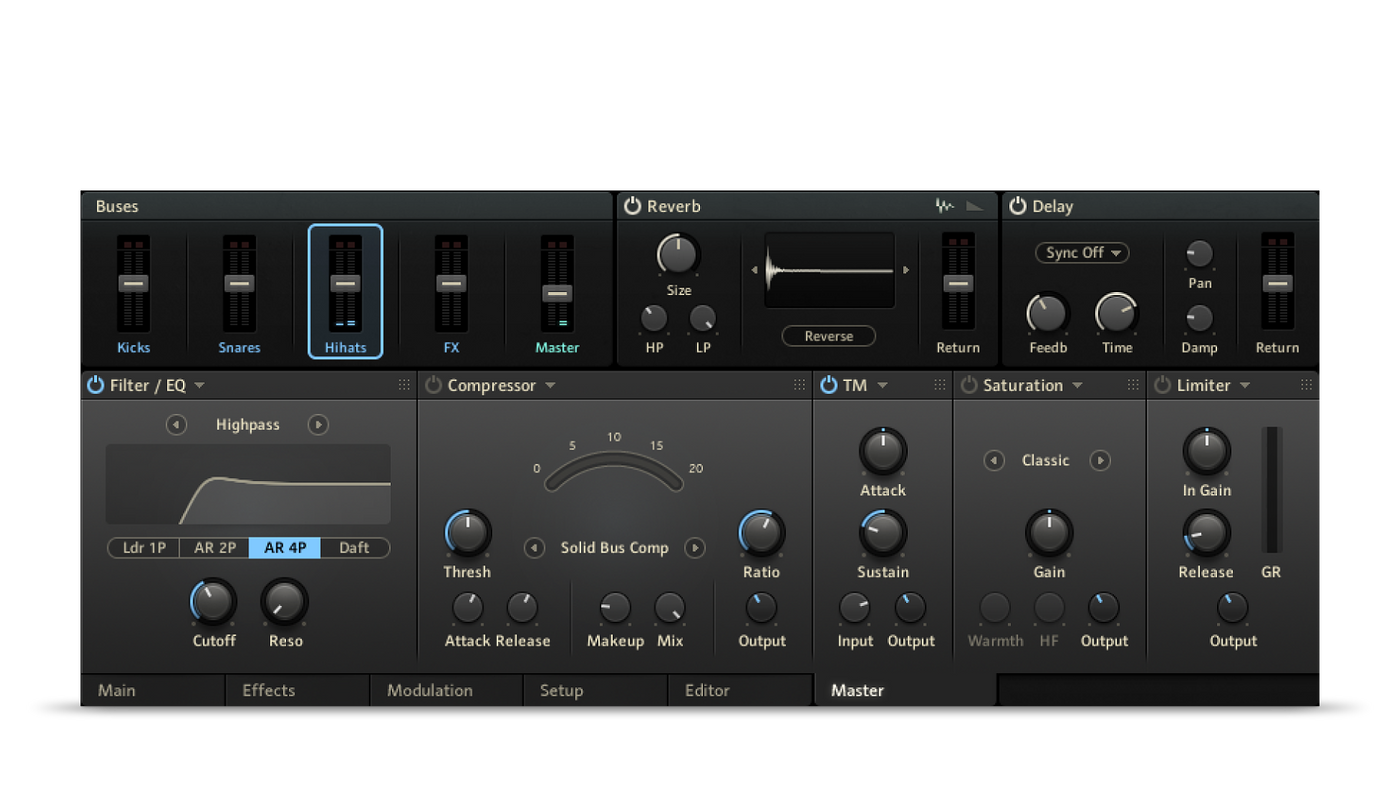Enable the Saturation power button

click(x=969, y=385)
